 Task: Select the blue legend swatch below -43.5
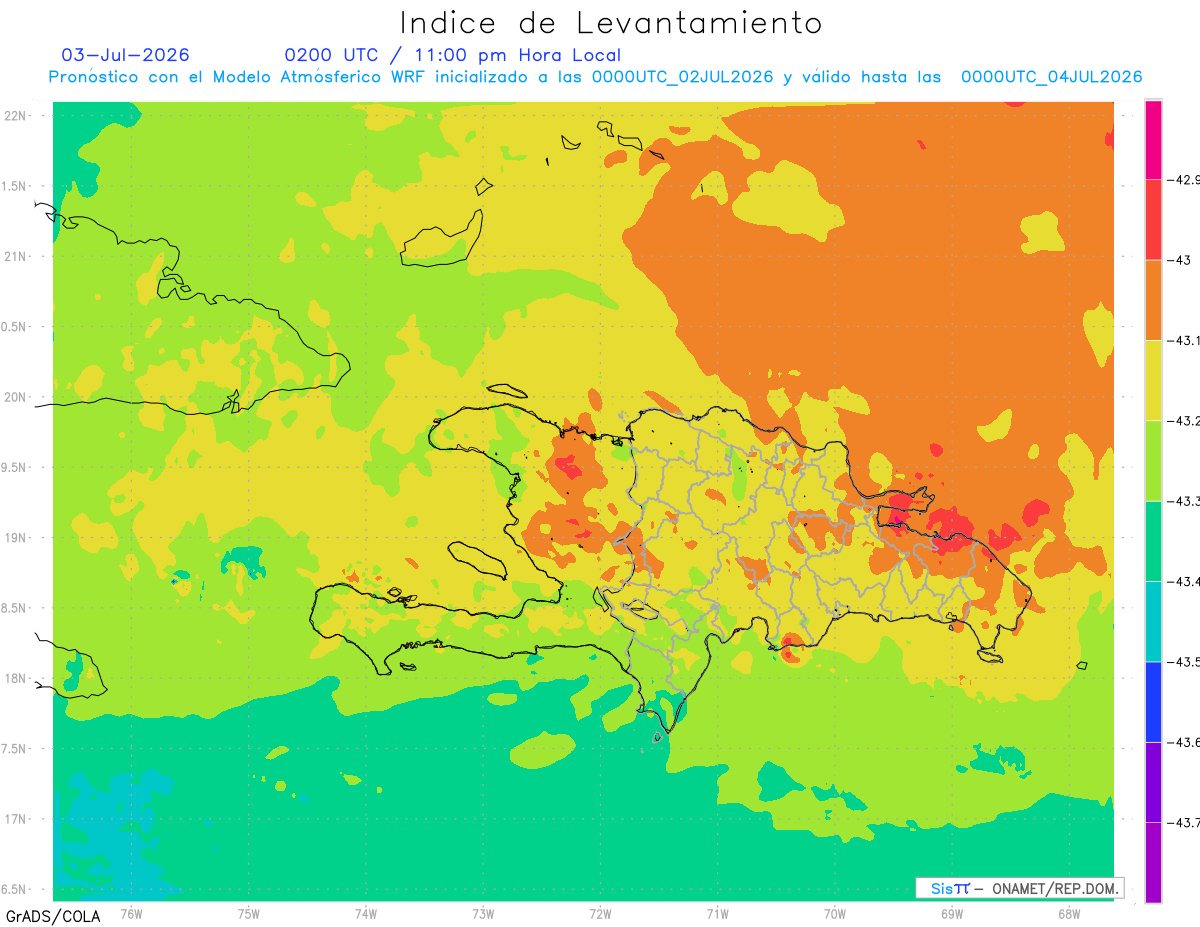click(1153, 702)
